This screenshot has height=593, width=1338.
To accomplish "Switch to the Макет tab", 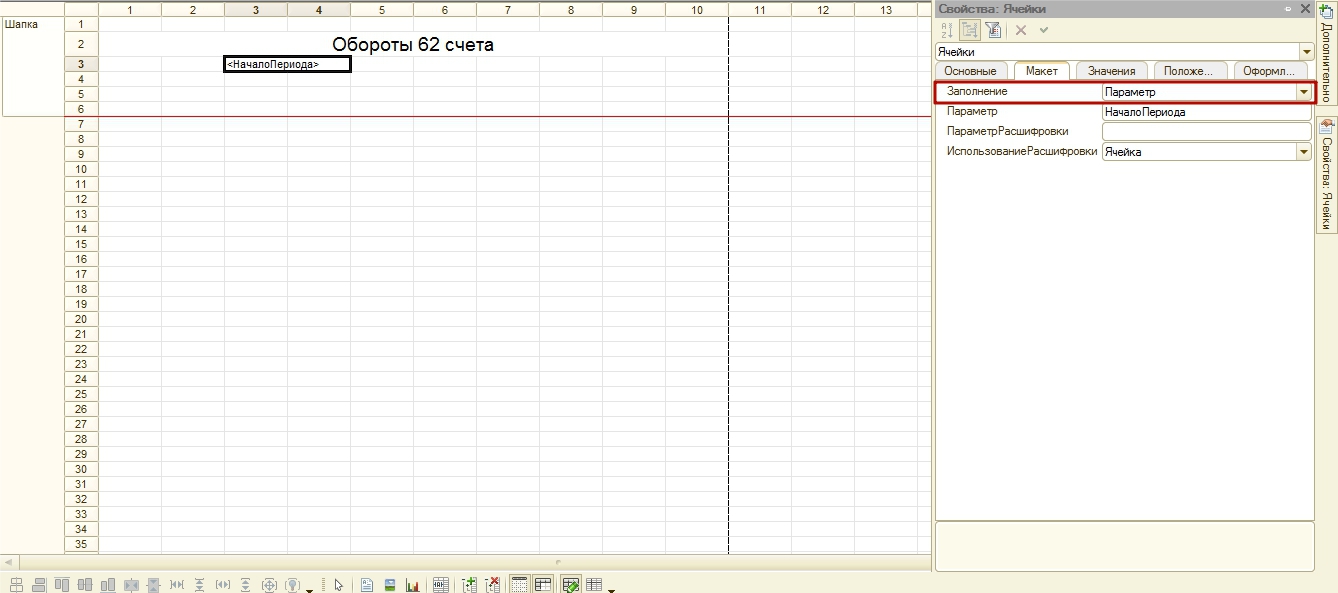I will point(1041,71).
